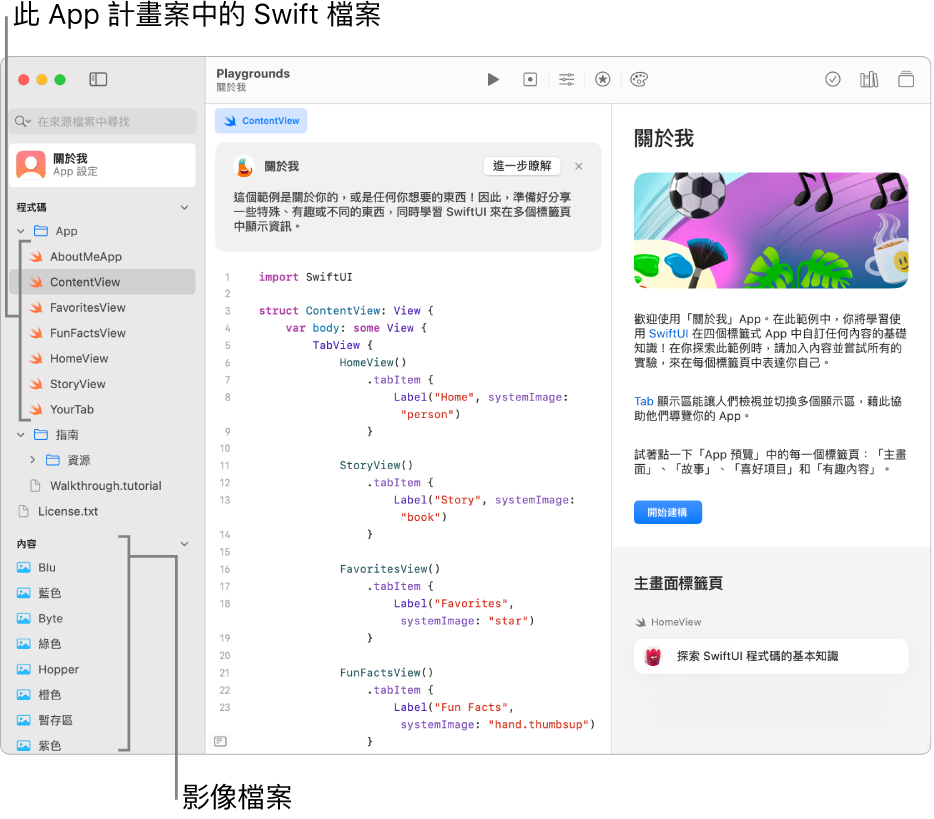Open the App Preview square icon
This screenshot has height=819, width=934.
tap(530, 79)
